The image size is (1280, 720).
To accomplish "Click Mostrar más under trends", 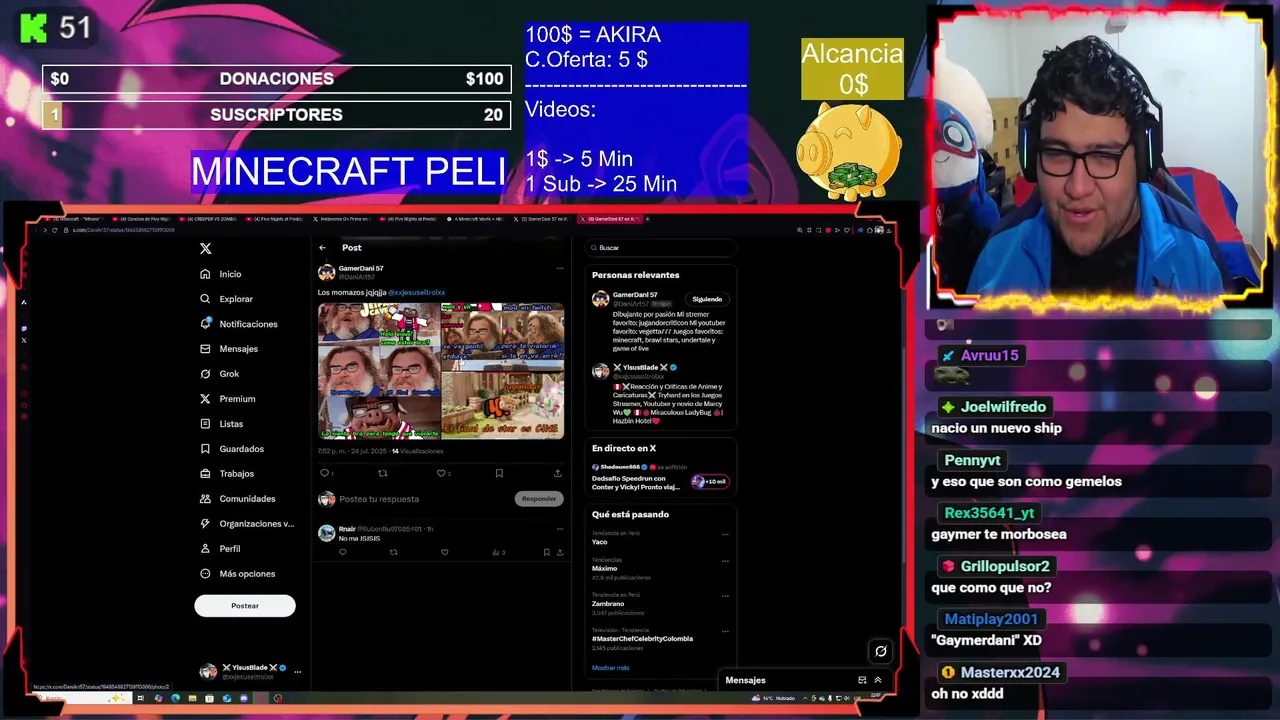I will point(611,668).
